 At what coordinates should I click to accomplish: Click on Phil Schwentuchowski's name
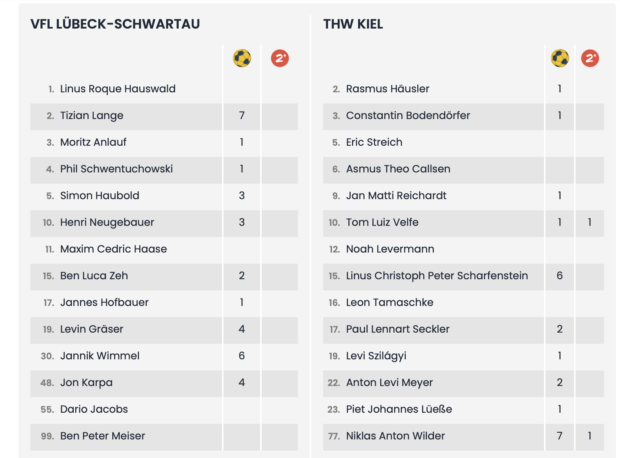[116, 169]
